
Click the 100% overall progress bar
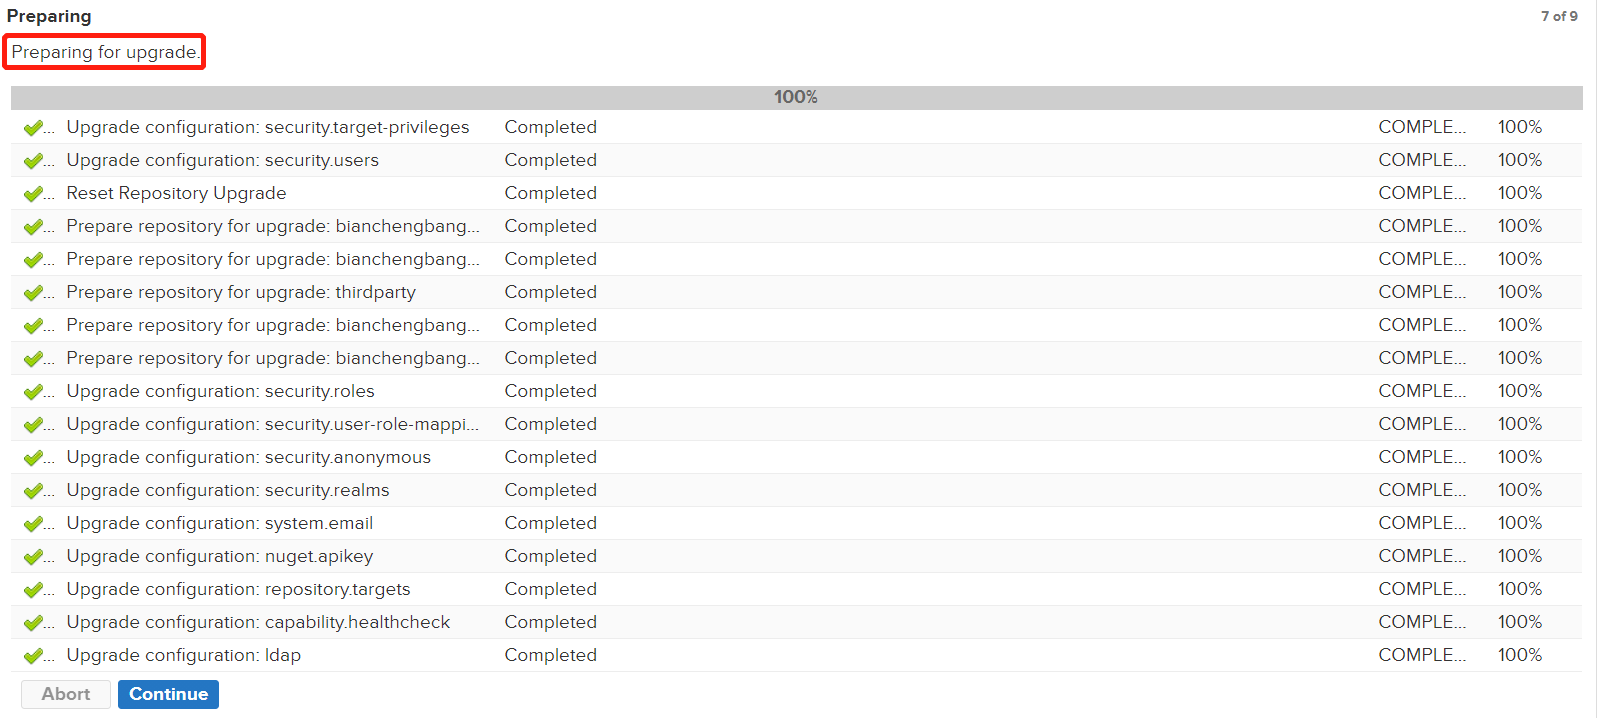pos(796,97)
